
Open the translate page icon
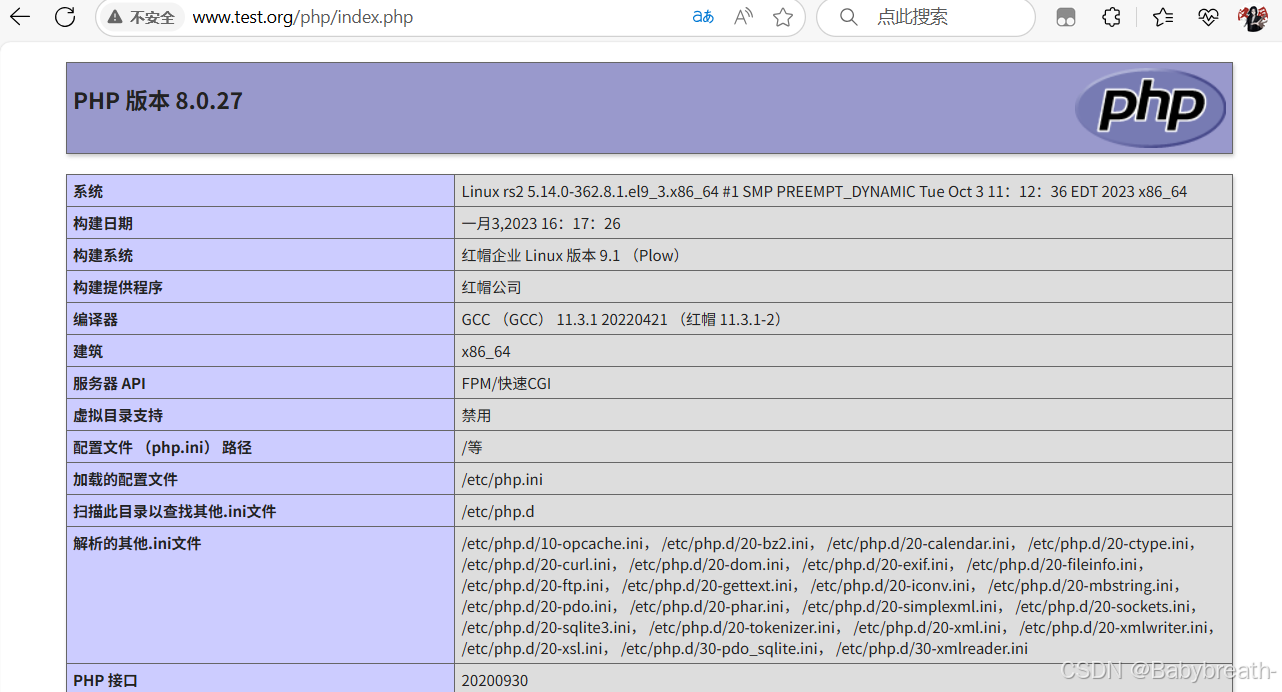click(x=703, y=17)
